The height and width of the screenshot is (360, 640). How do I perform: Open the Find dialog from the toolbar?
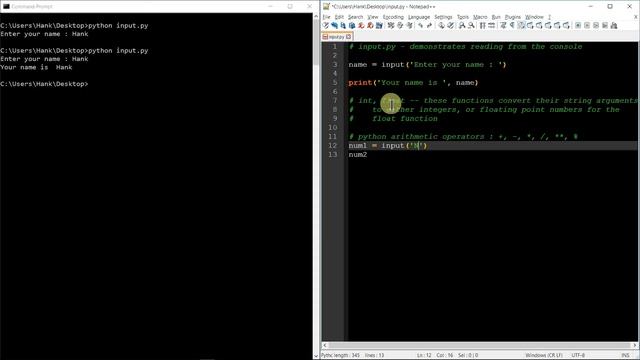(441, 25)
